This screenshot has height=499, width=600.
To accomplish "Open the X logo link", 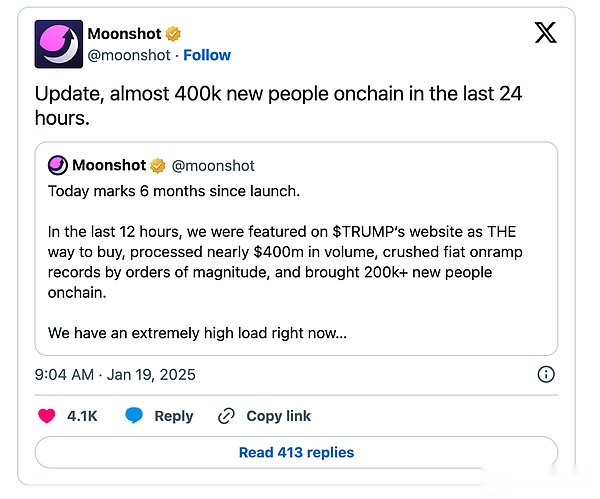I will (545, 33).
